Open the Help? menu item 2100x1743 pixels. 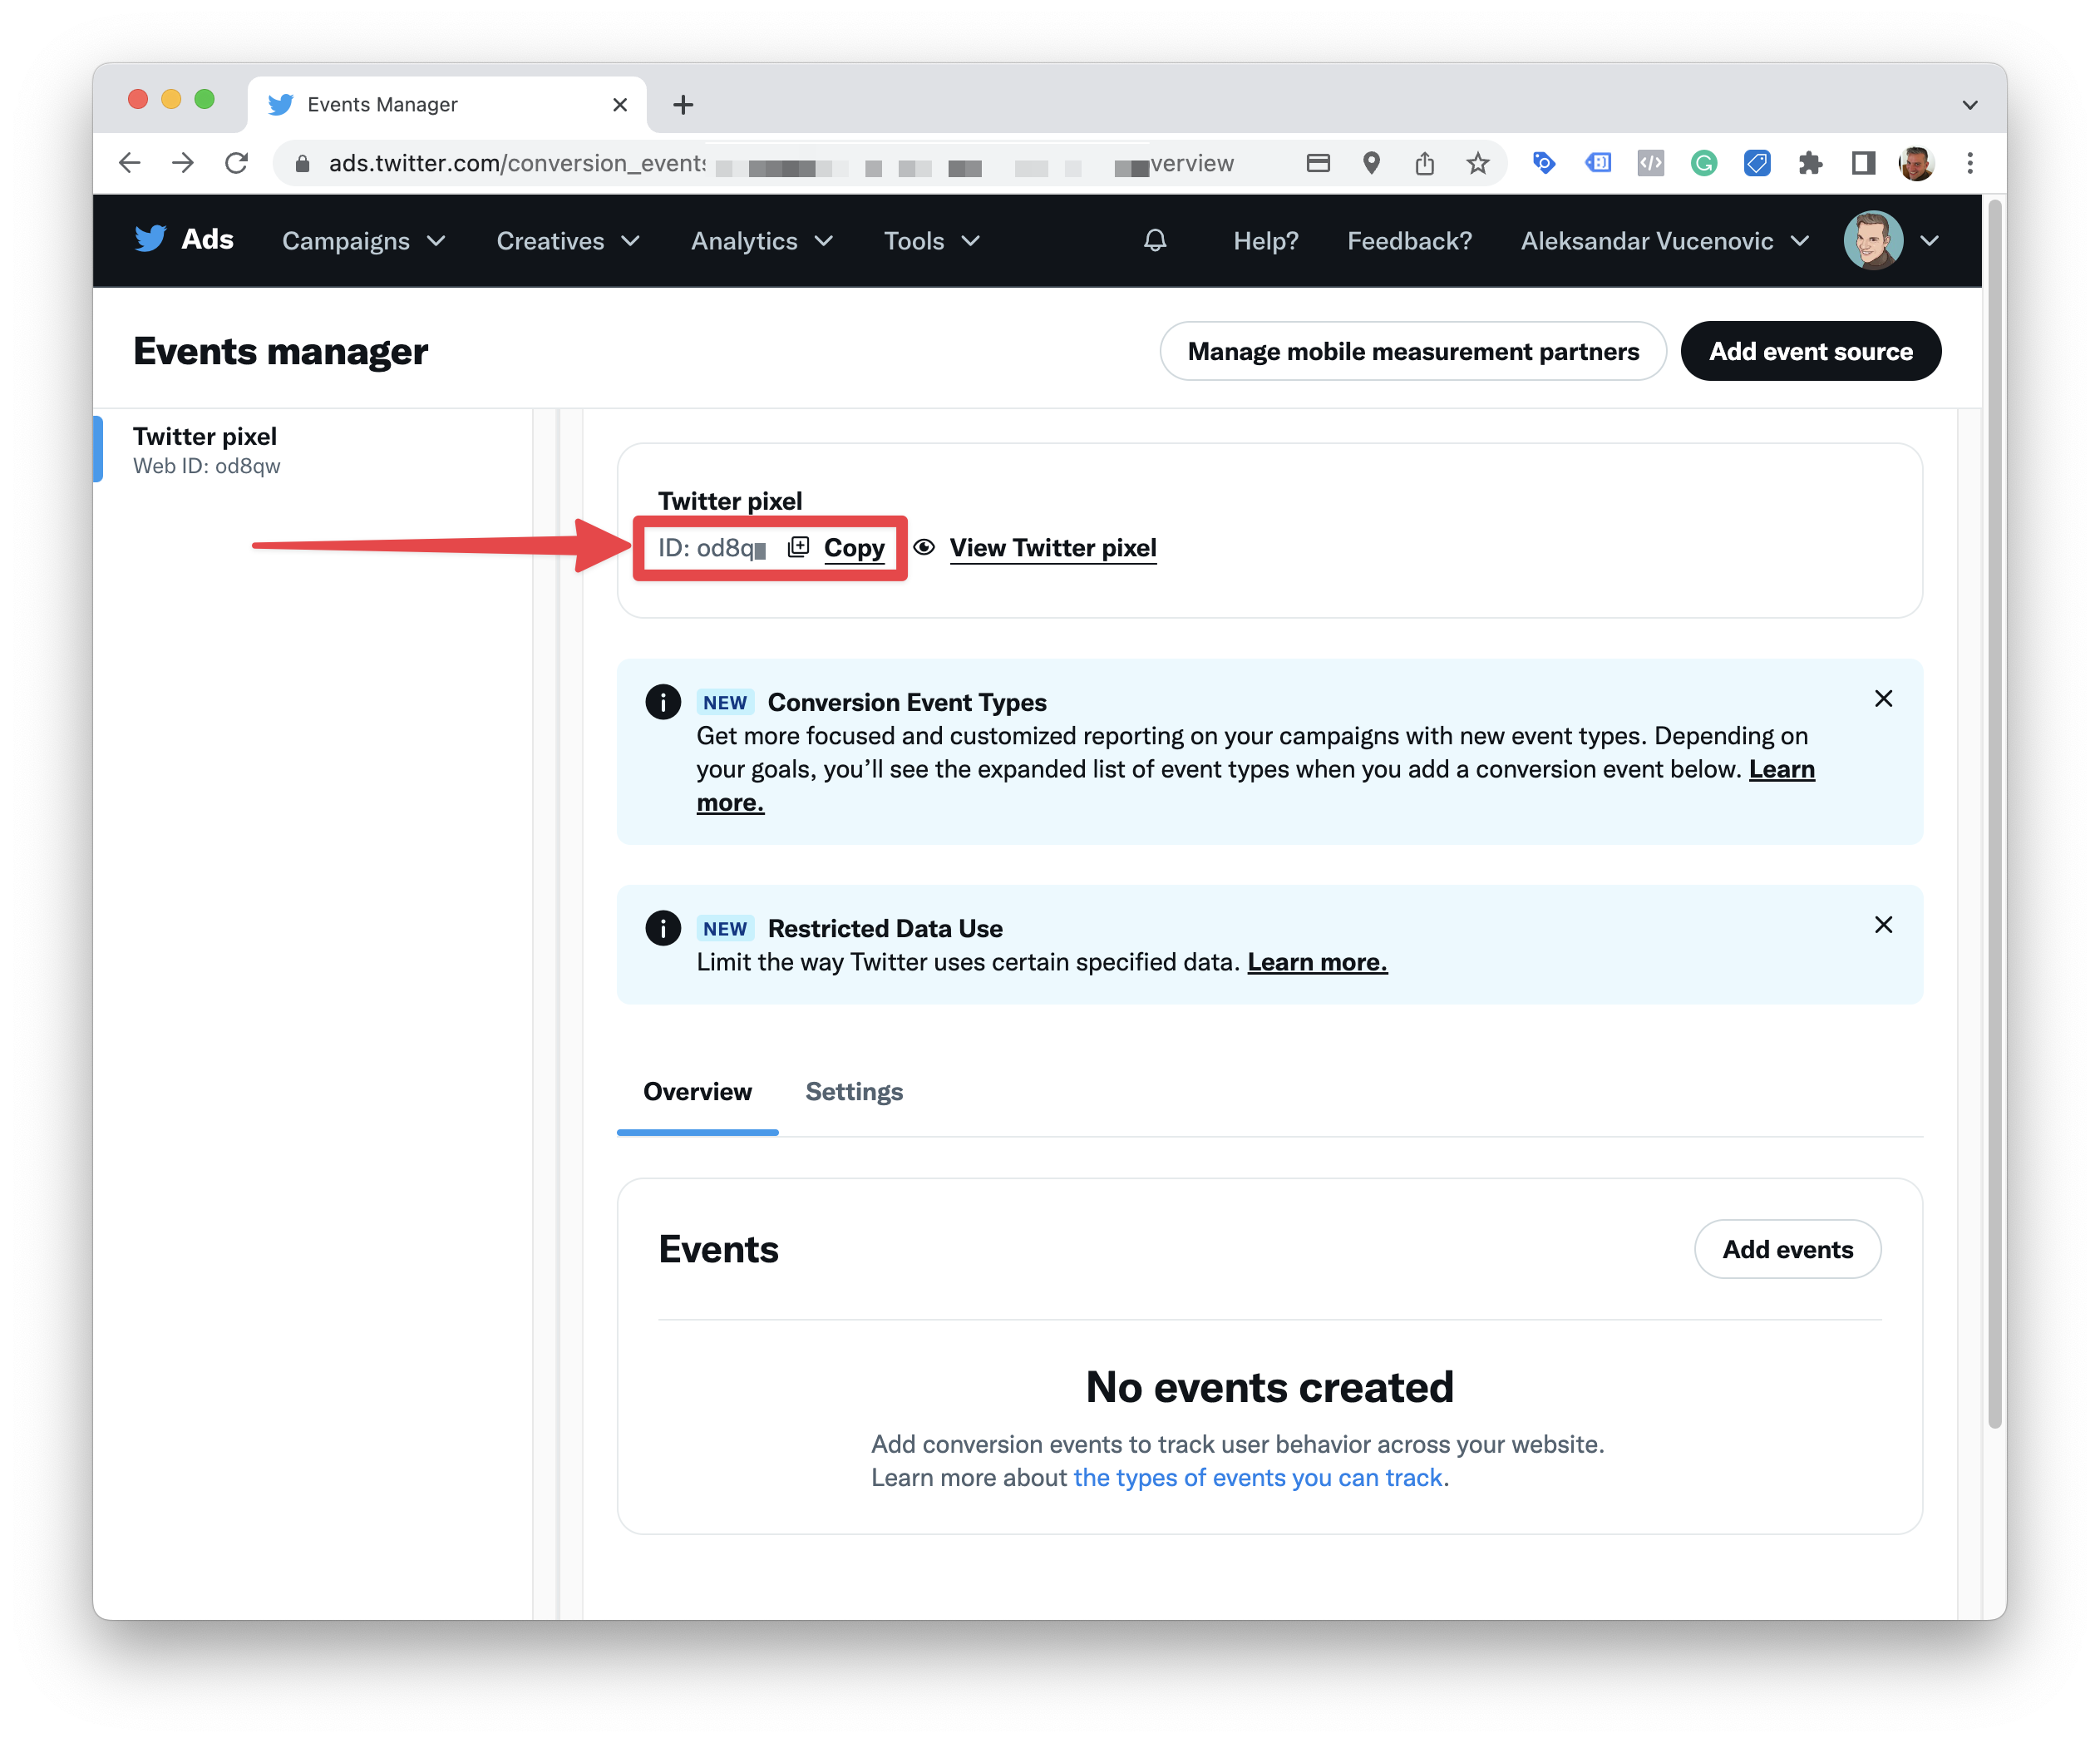pos(1266,241)
